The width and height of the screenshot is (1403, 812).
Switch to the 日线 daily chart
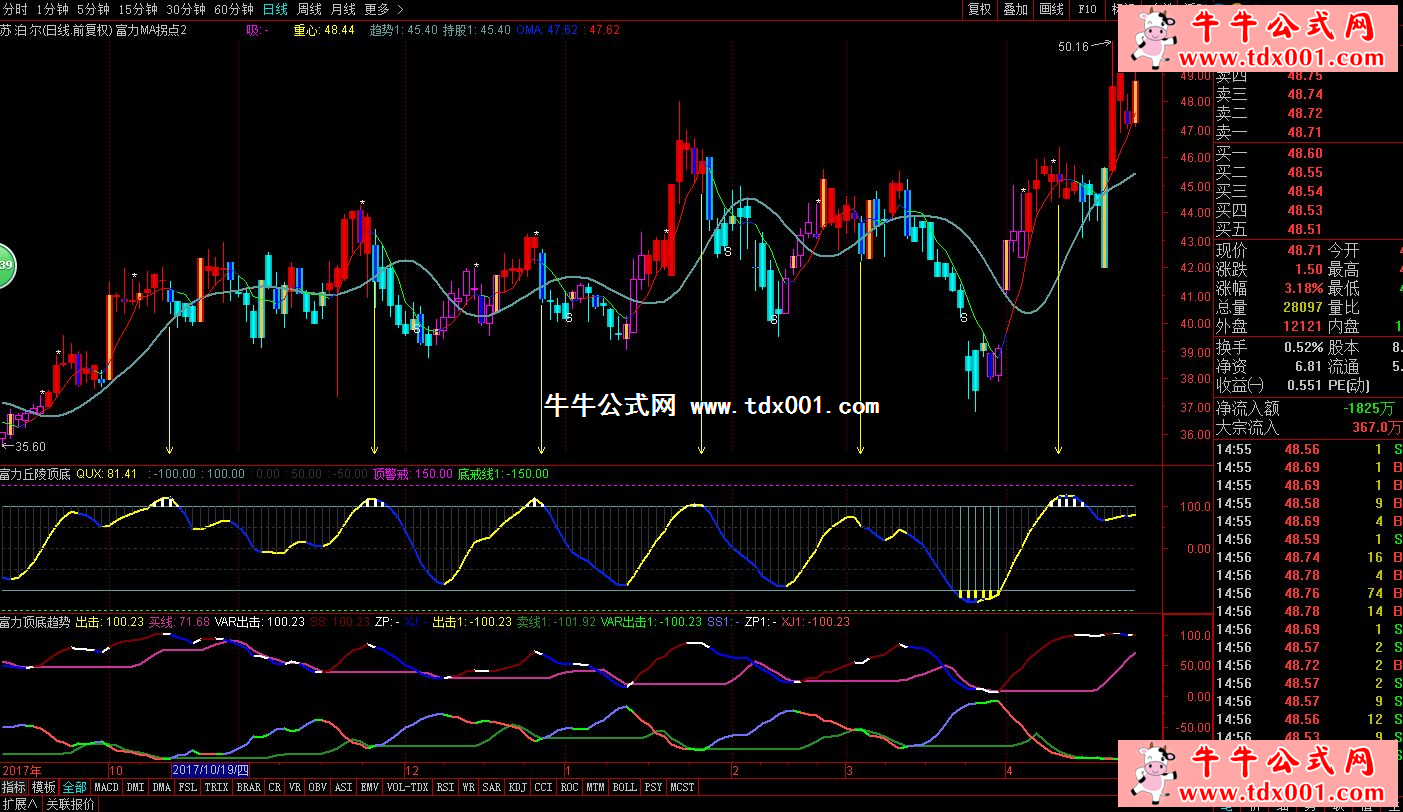(x=274, y=9)
